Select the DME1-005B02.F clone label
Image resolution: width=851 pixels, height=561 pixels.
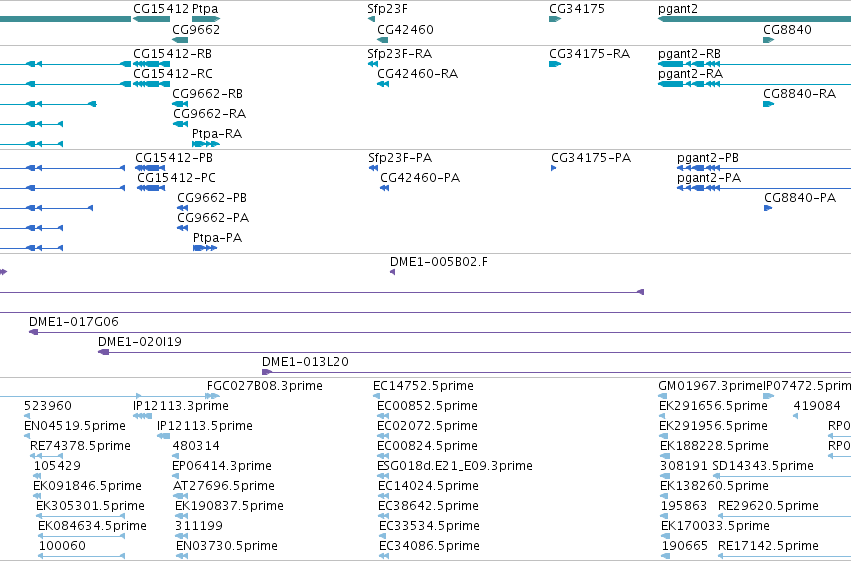(x=439, y=262)
